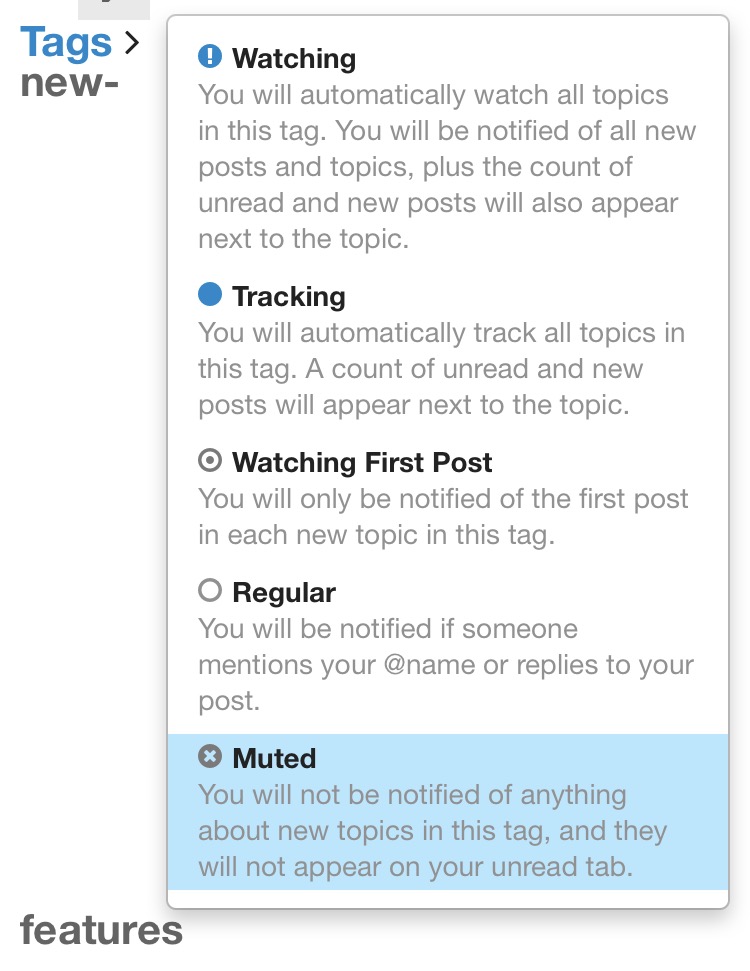Click the "new-" tag heading text
The width and height of the screenshot is (750, 971).
pos(70,82)
